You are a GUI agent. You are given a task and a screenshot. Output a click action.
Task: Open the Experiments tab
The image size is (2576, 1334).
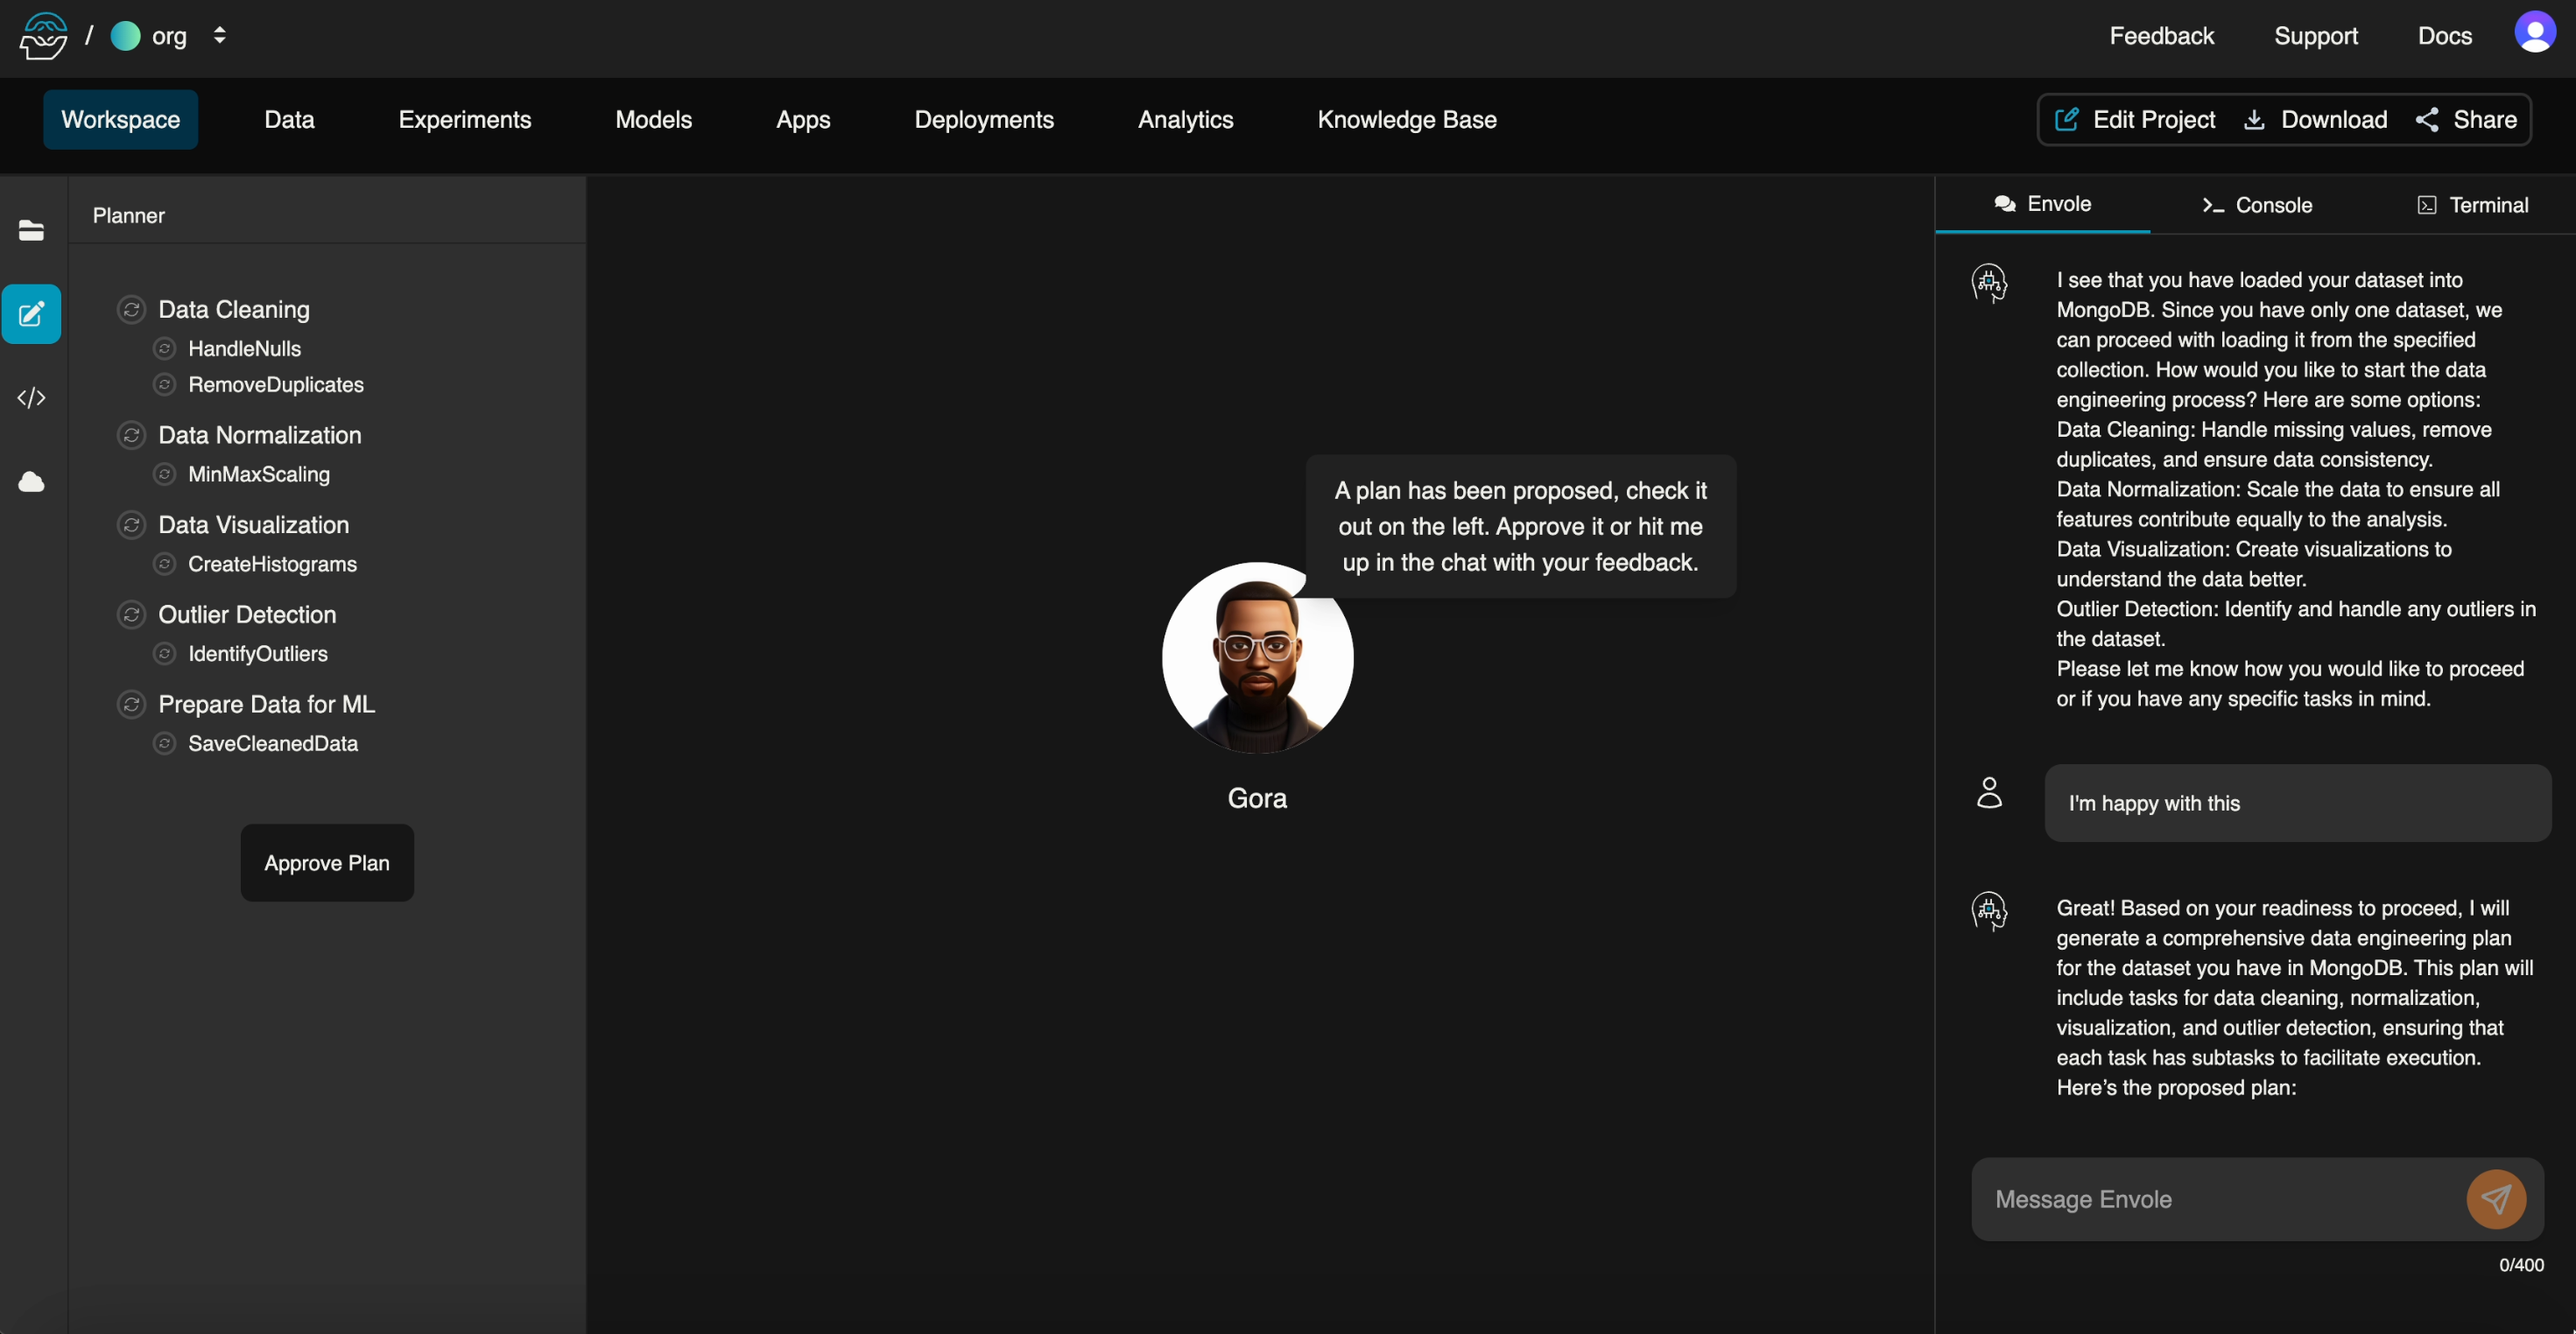pyautogui.click(x=464, y=119)
